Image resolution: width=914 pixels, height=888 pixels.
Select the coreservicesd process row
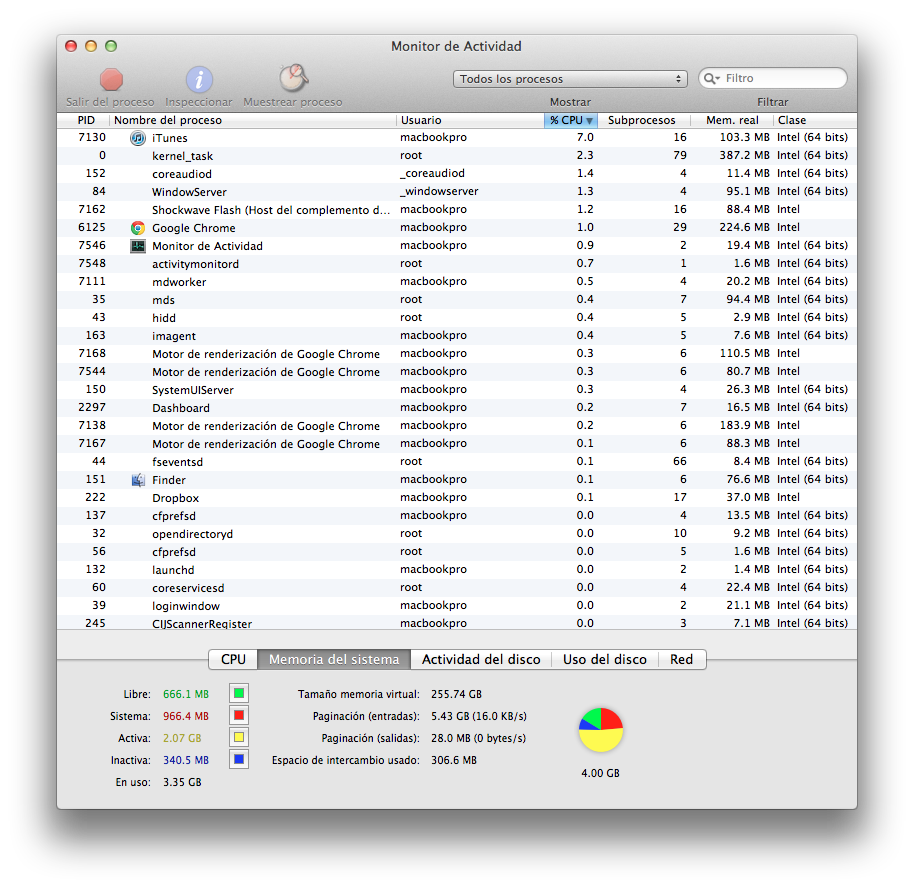tap(457, 588)
